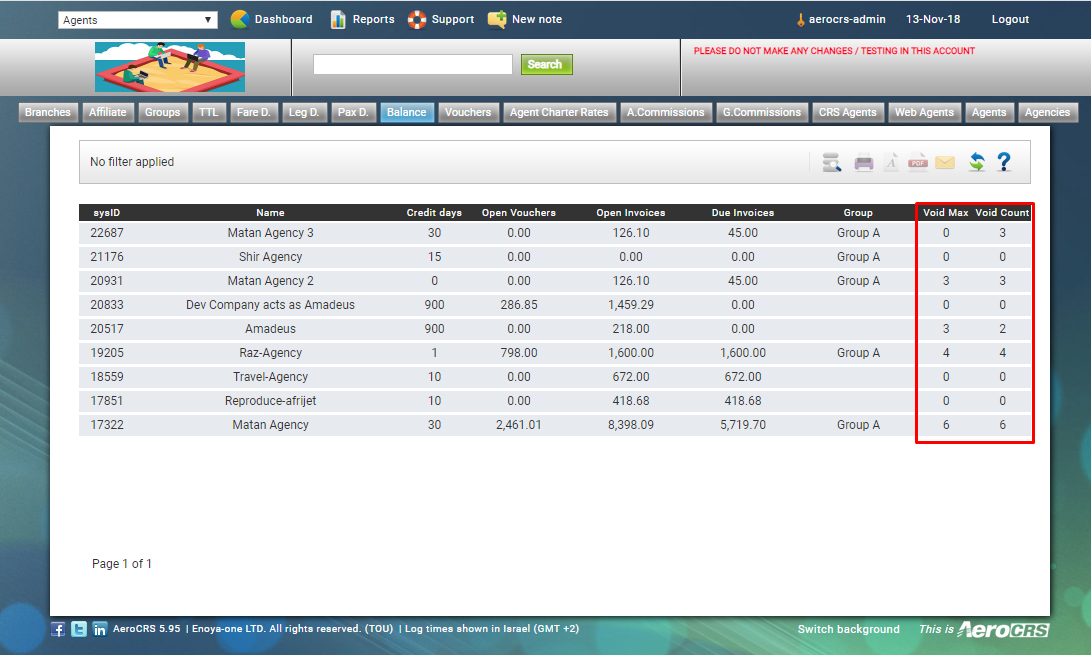Select the TTL tab
This screenshot has width=1091, height=655.
[209, 113]
